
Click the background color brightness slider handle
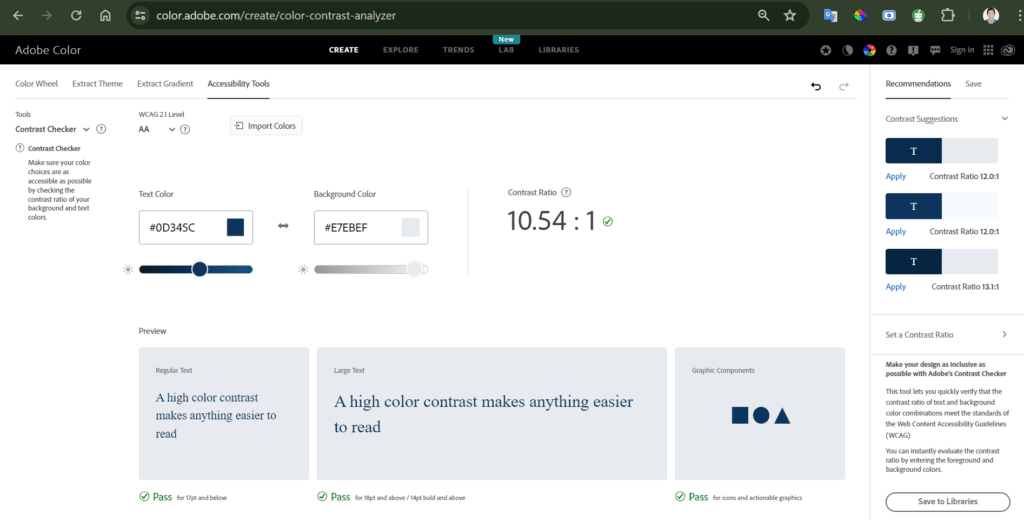point(414,269)
